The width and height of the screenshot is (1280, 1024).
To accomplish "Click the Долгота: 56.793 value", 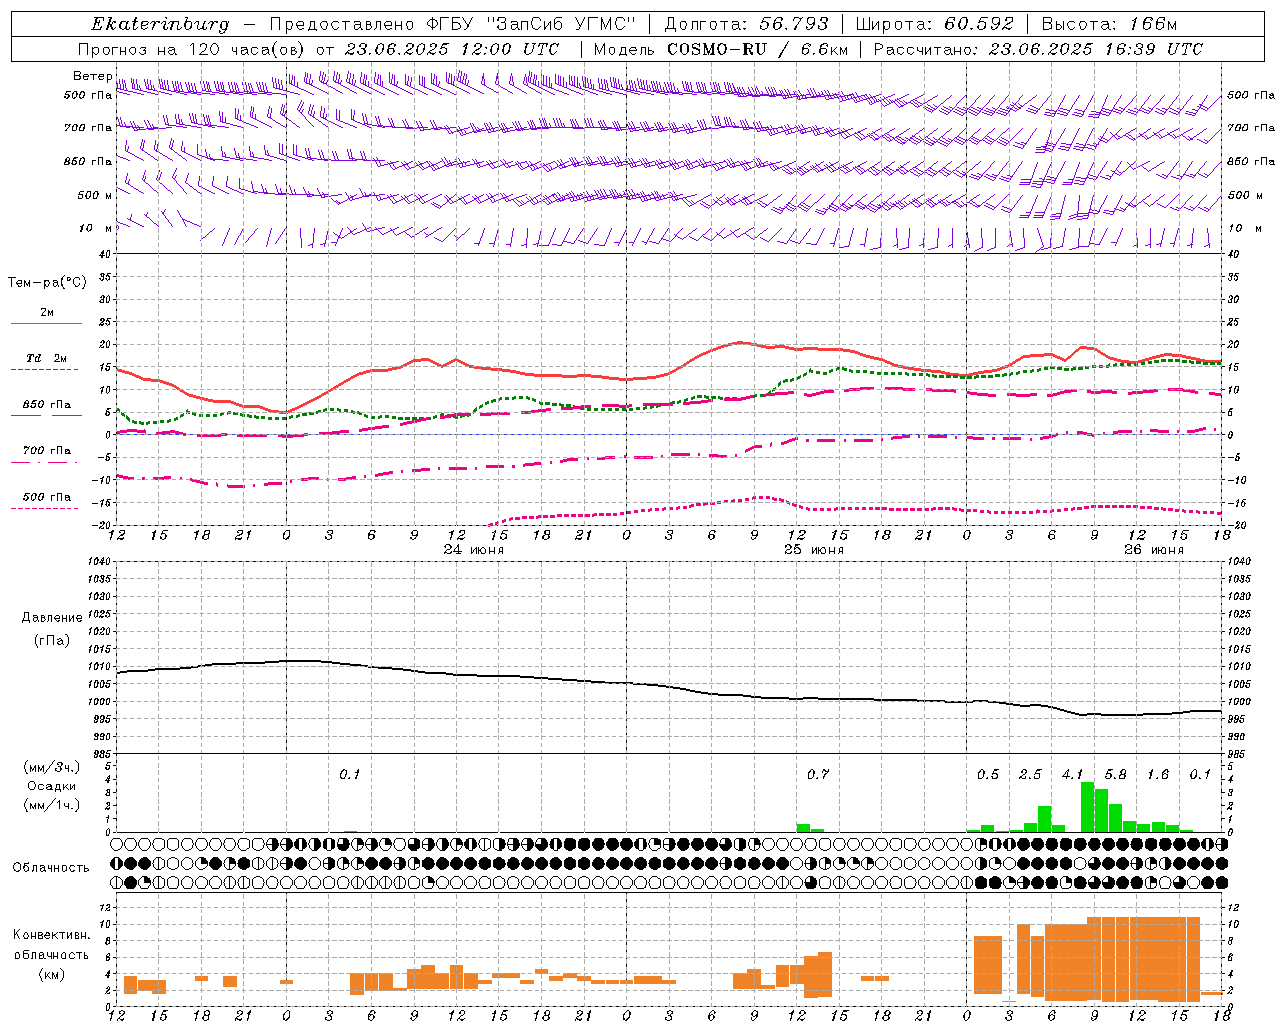I will click(x=746, y=24).
